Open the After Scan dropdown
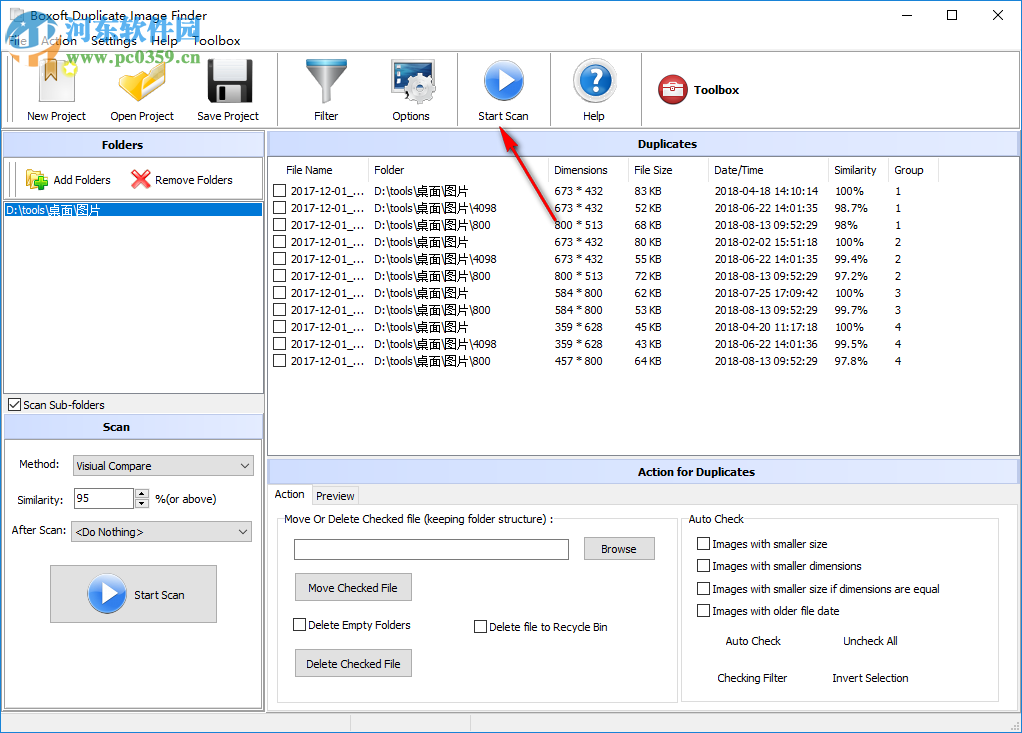Image resolution: width=1022 pixels, height=733 pixels. click(160, 531)
